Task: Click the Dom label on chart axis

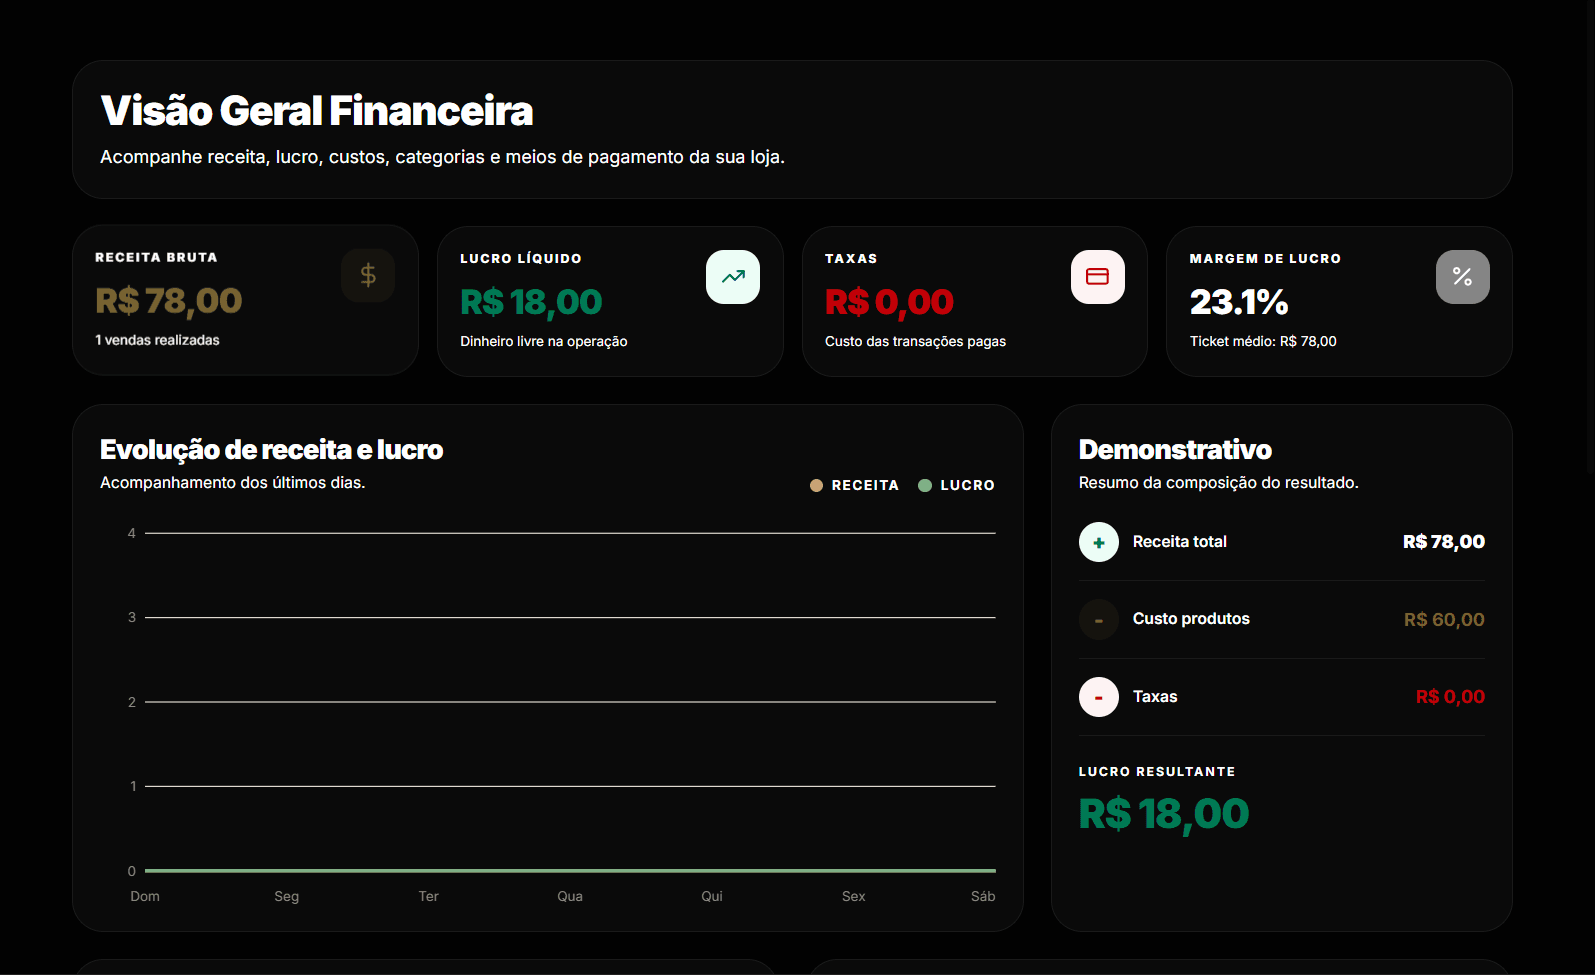Action: [x=145, y=896]
